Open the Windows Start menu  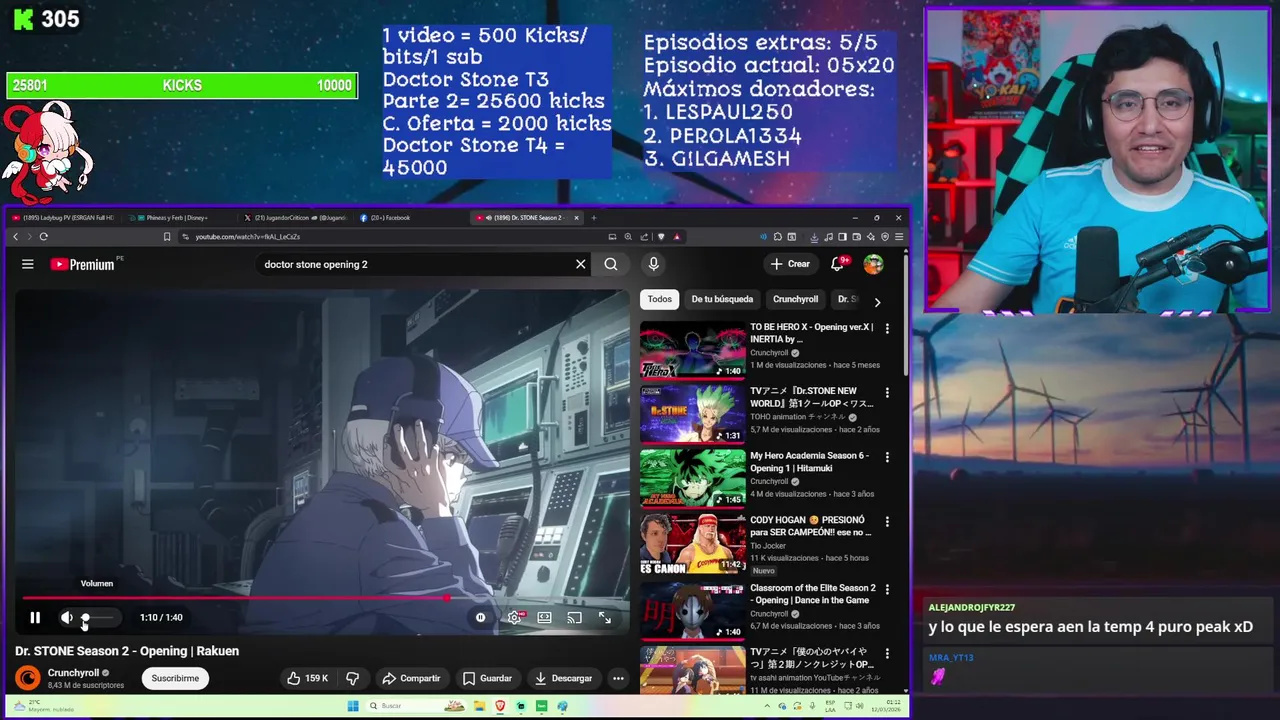[352, 706]
